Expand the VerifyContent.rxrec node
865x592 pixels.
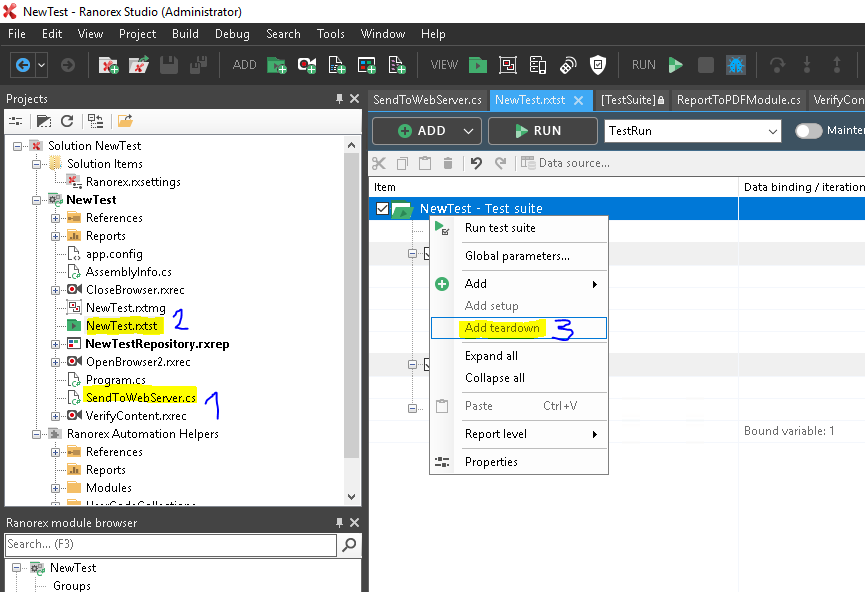55,416
